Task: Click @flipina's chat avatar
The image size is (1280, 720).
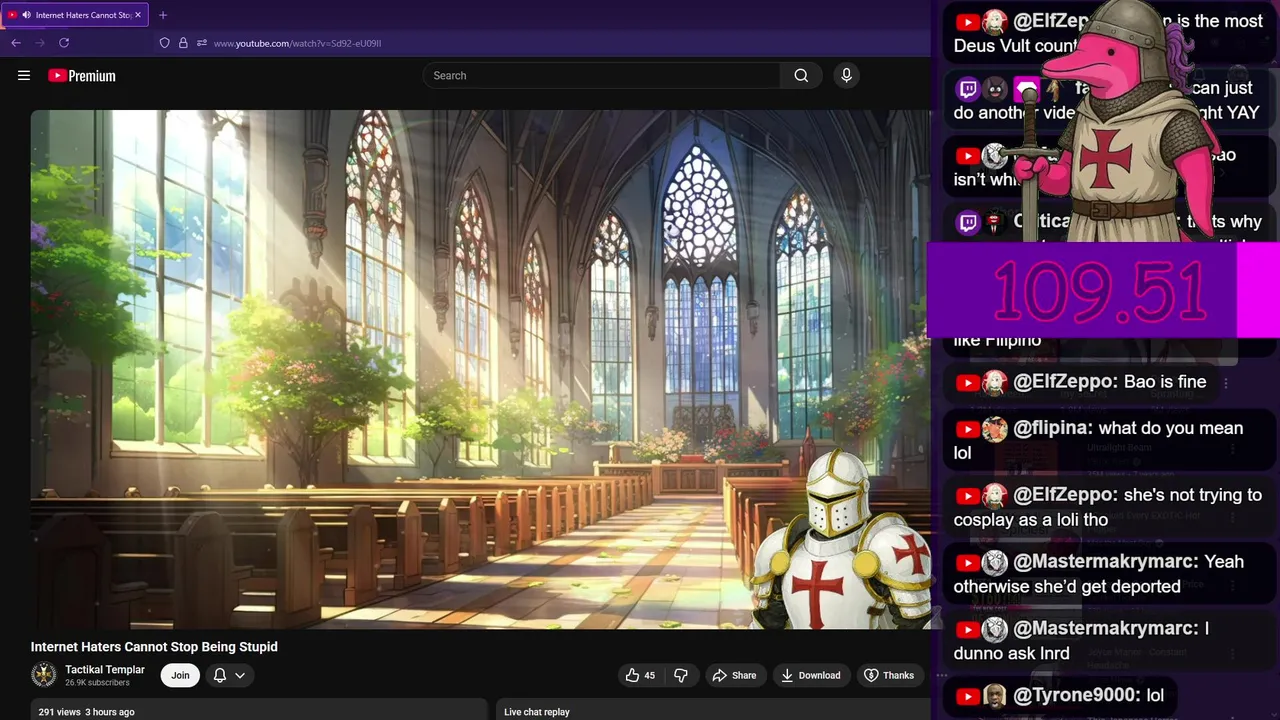Action: pos(994,429)
